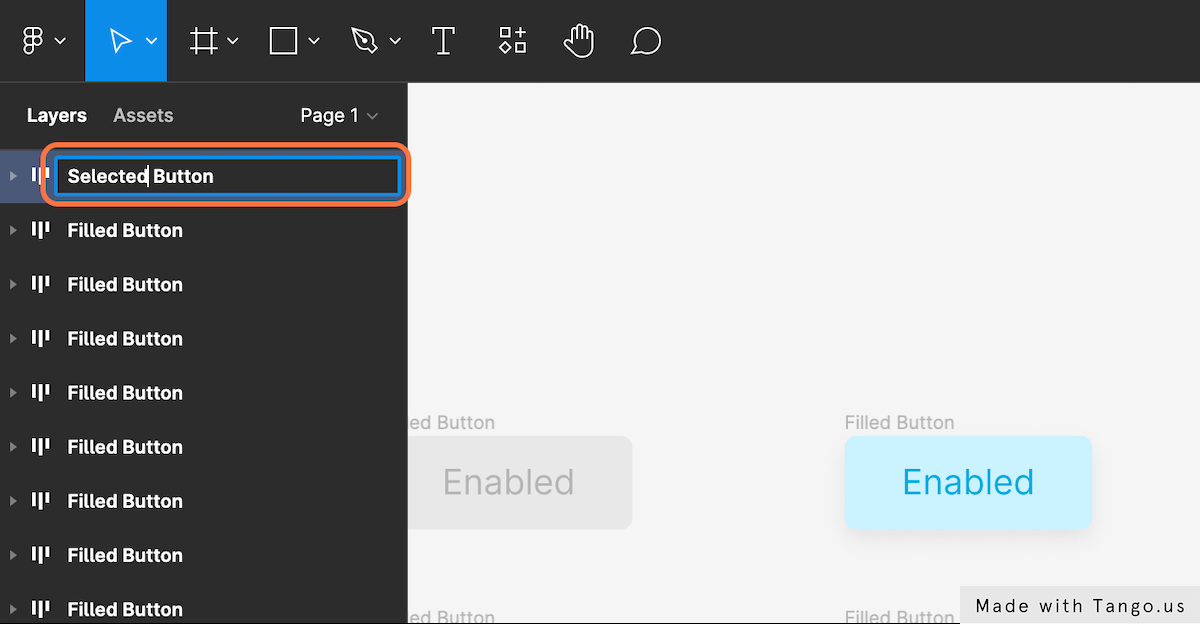Select the Filled Button layer directly under Selected Button

click(203, 230)
